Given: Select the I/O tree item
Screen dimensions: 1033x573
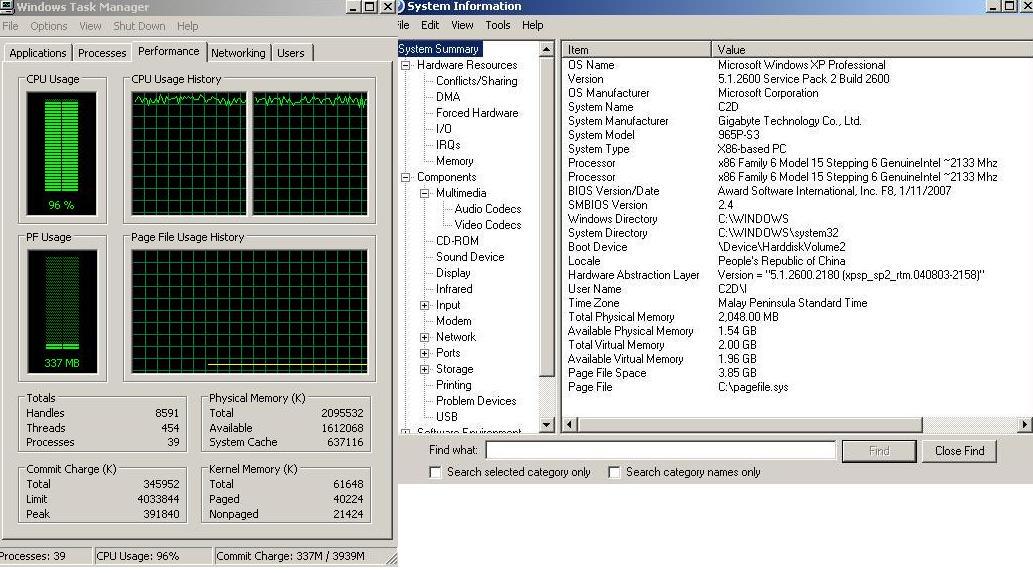Looking at the screenshot, I should (443, 129).
